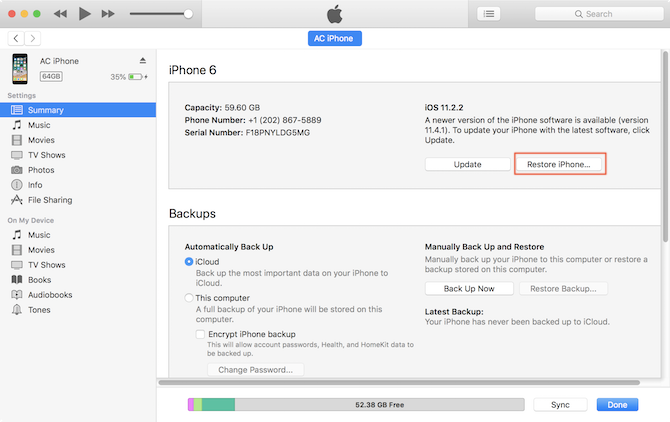Screen dimensions: 670x422
Task: Click the Sync button
Action: pos(560,404)
